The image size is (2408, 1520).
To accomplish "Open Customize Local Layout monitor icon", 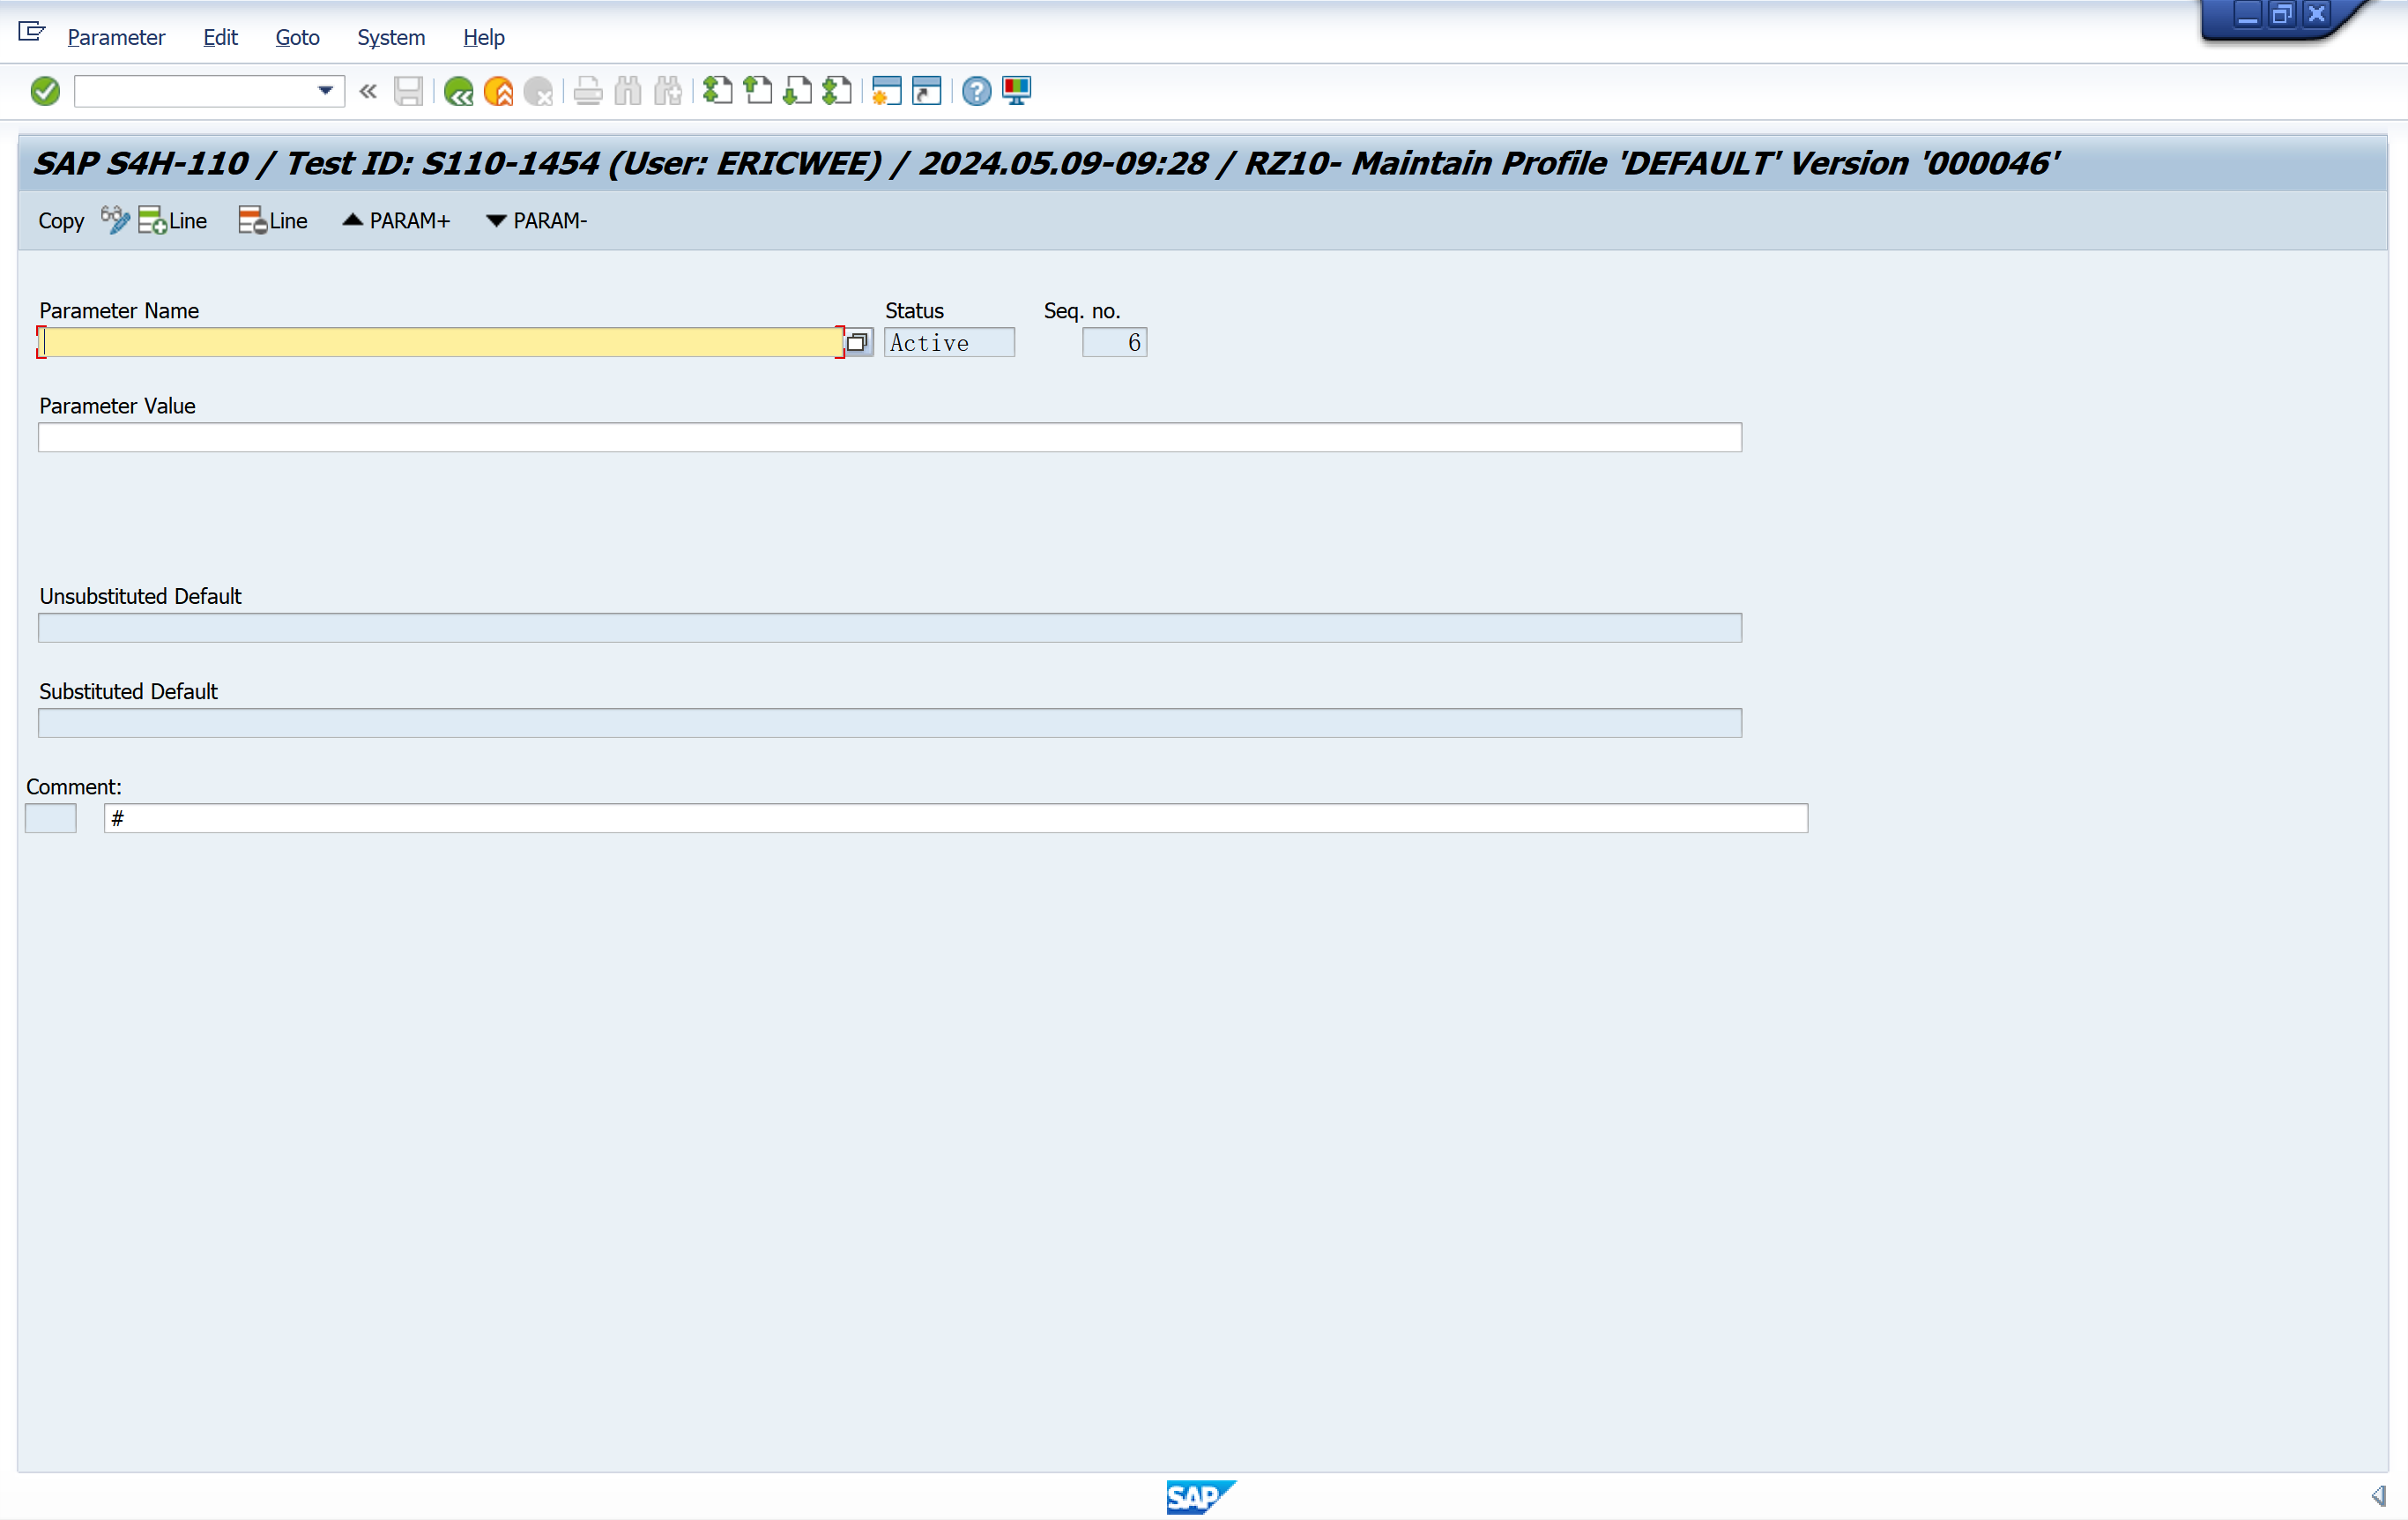I will [1016, 91].
